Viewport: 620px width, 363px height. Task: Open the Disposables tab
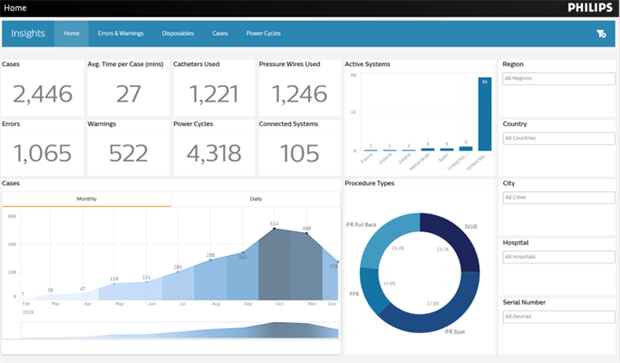[x=178, y=34]
